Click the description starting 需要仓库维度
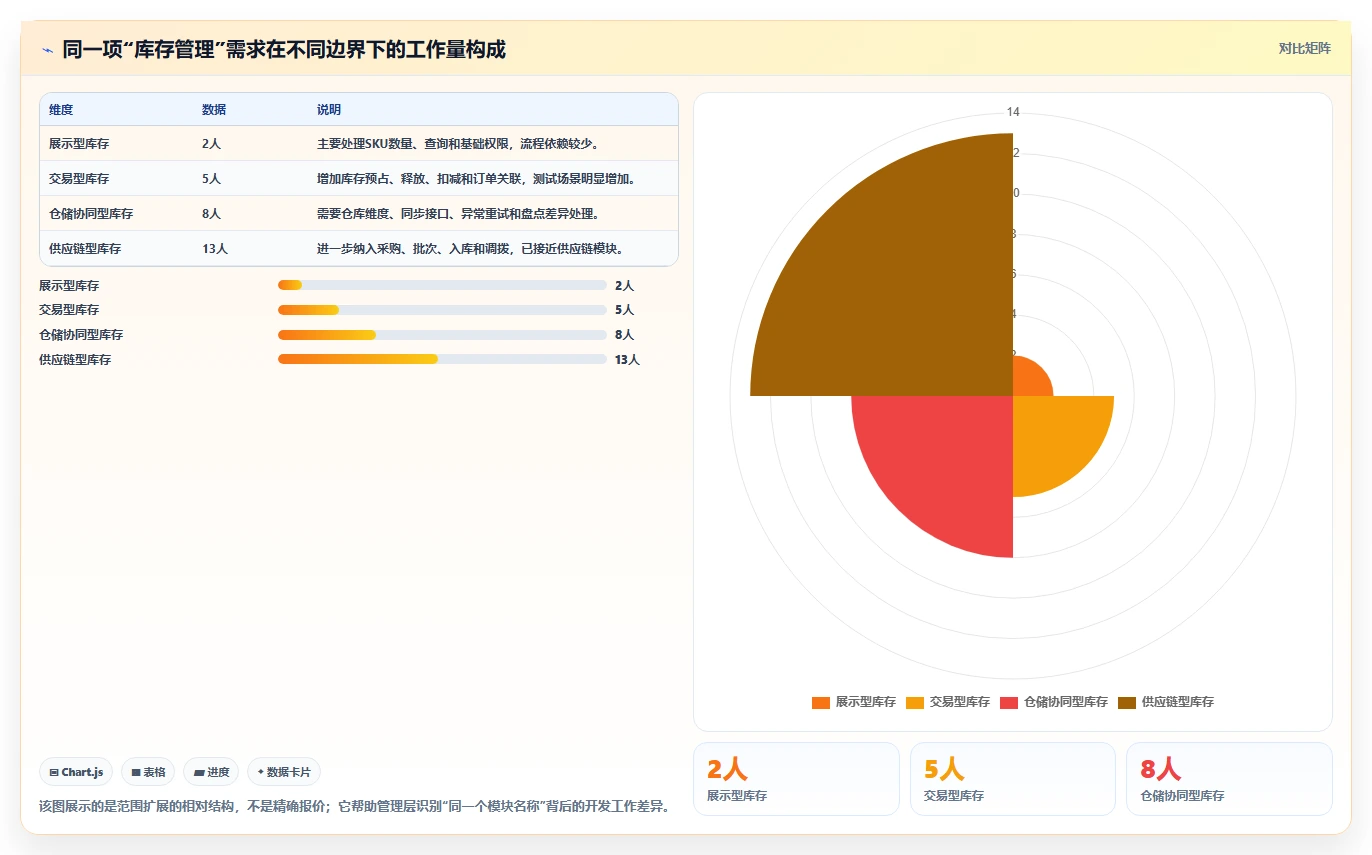The width and height of the screenshot is (1372, 855). 458,214
